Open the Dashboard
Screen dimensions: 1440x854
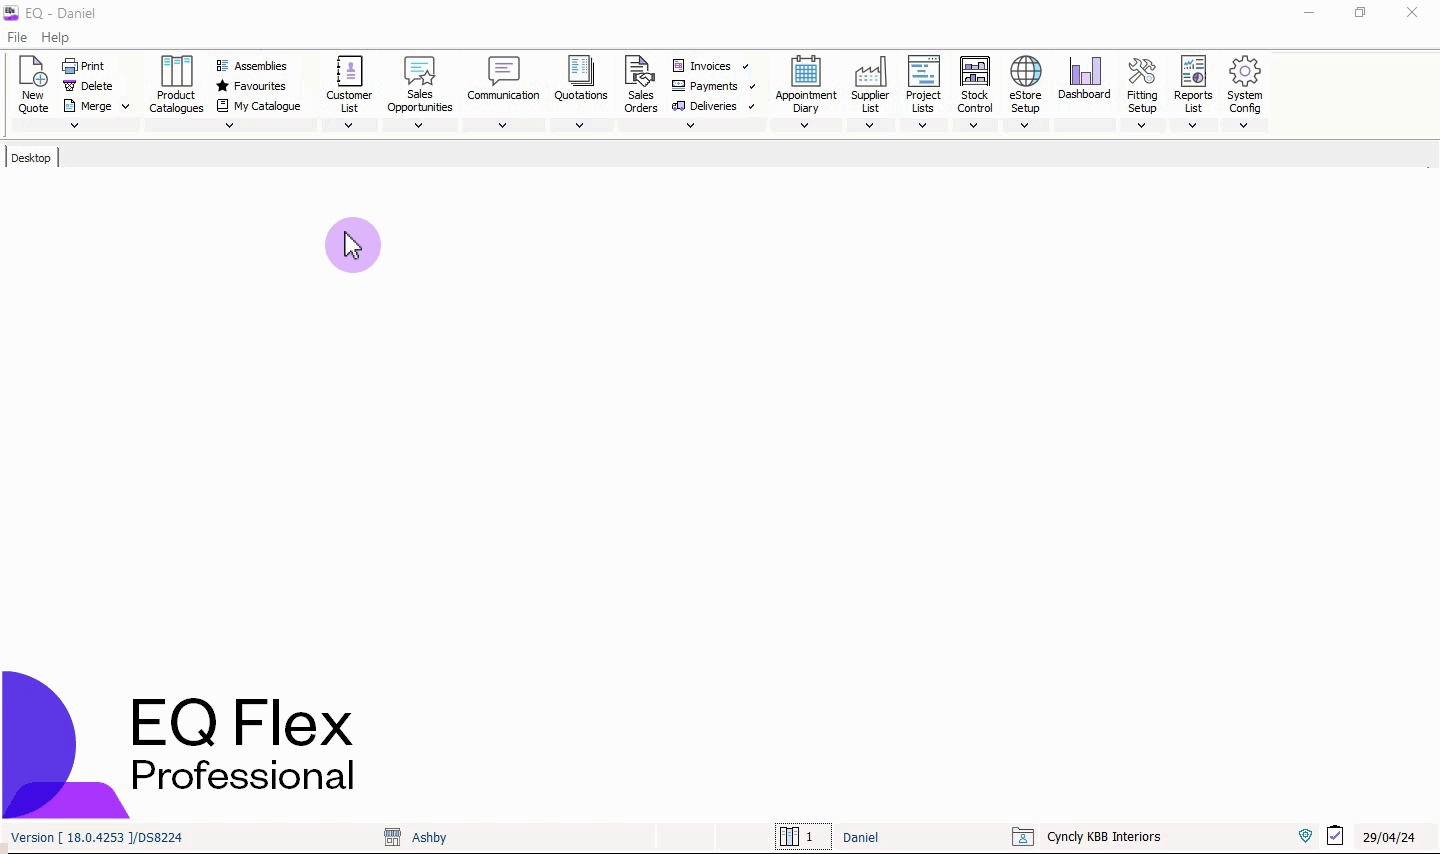(x=1085, y=80)
